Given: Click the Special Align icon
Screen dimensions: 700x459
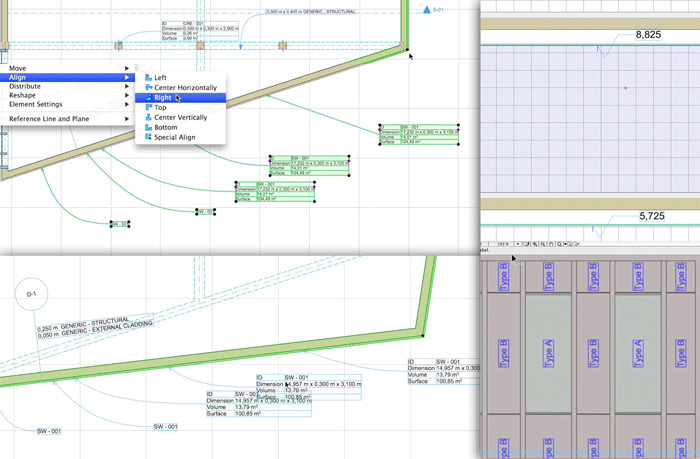Looking at the screenshot, I should pyautogui.click(x=148, y=137).
